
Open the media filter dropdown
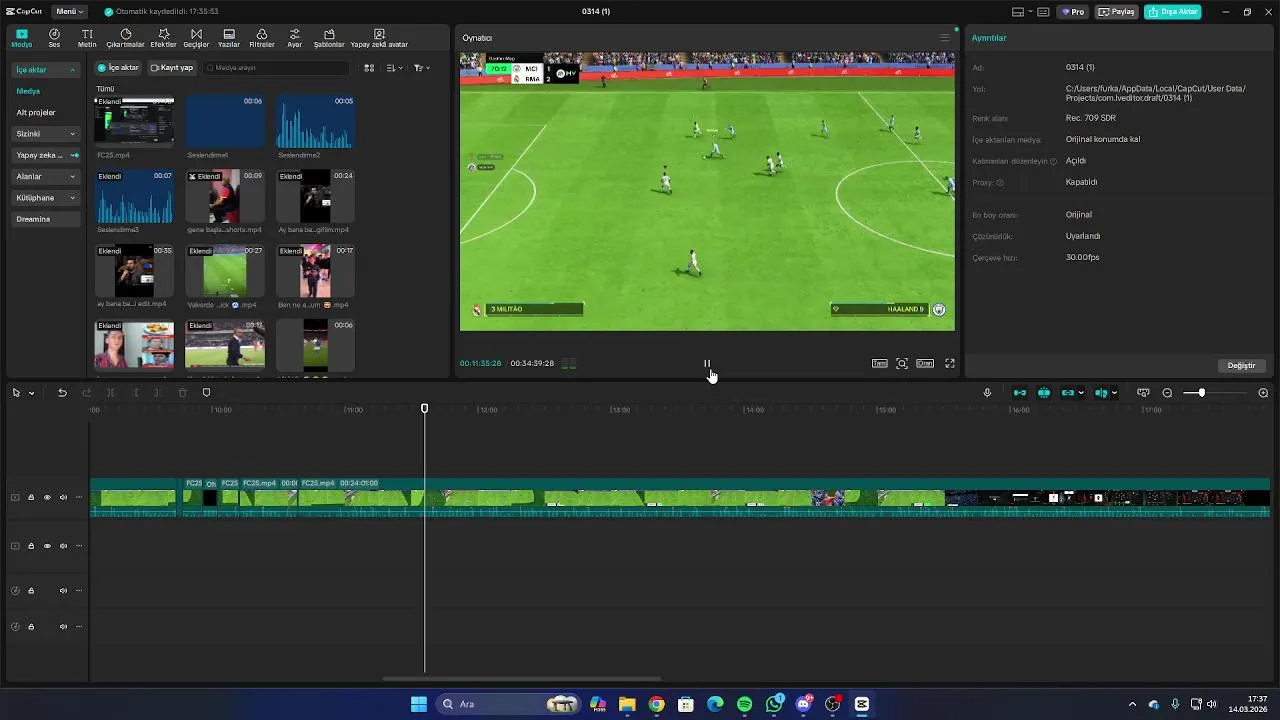tap(422, 68)
